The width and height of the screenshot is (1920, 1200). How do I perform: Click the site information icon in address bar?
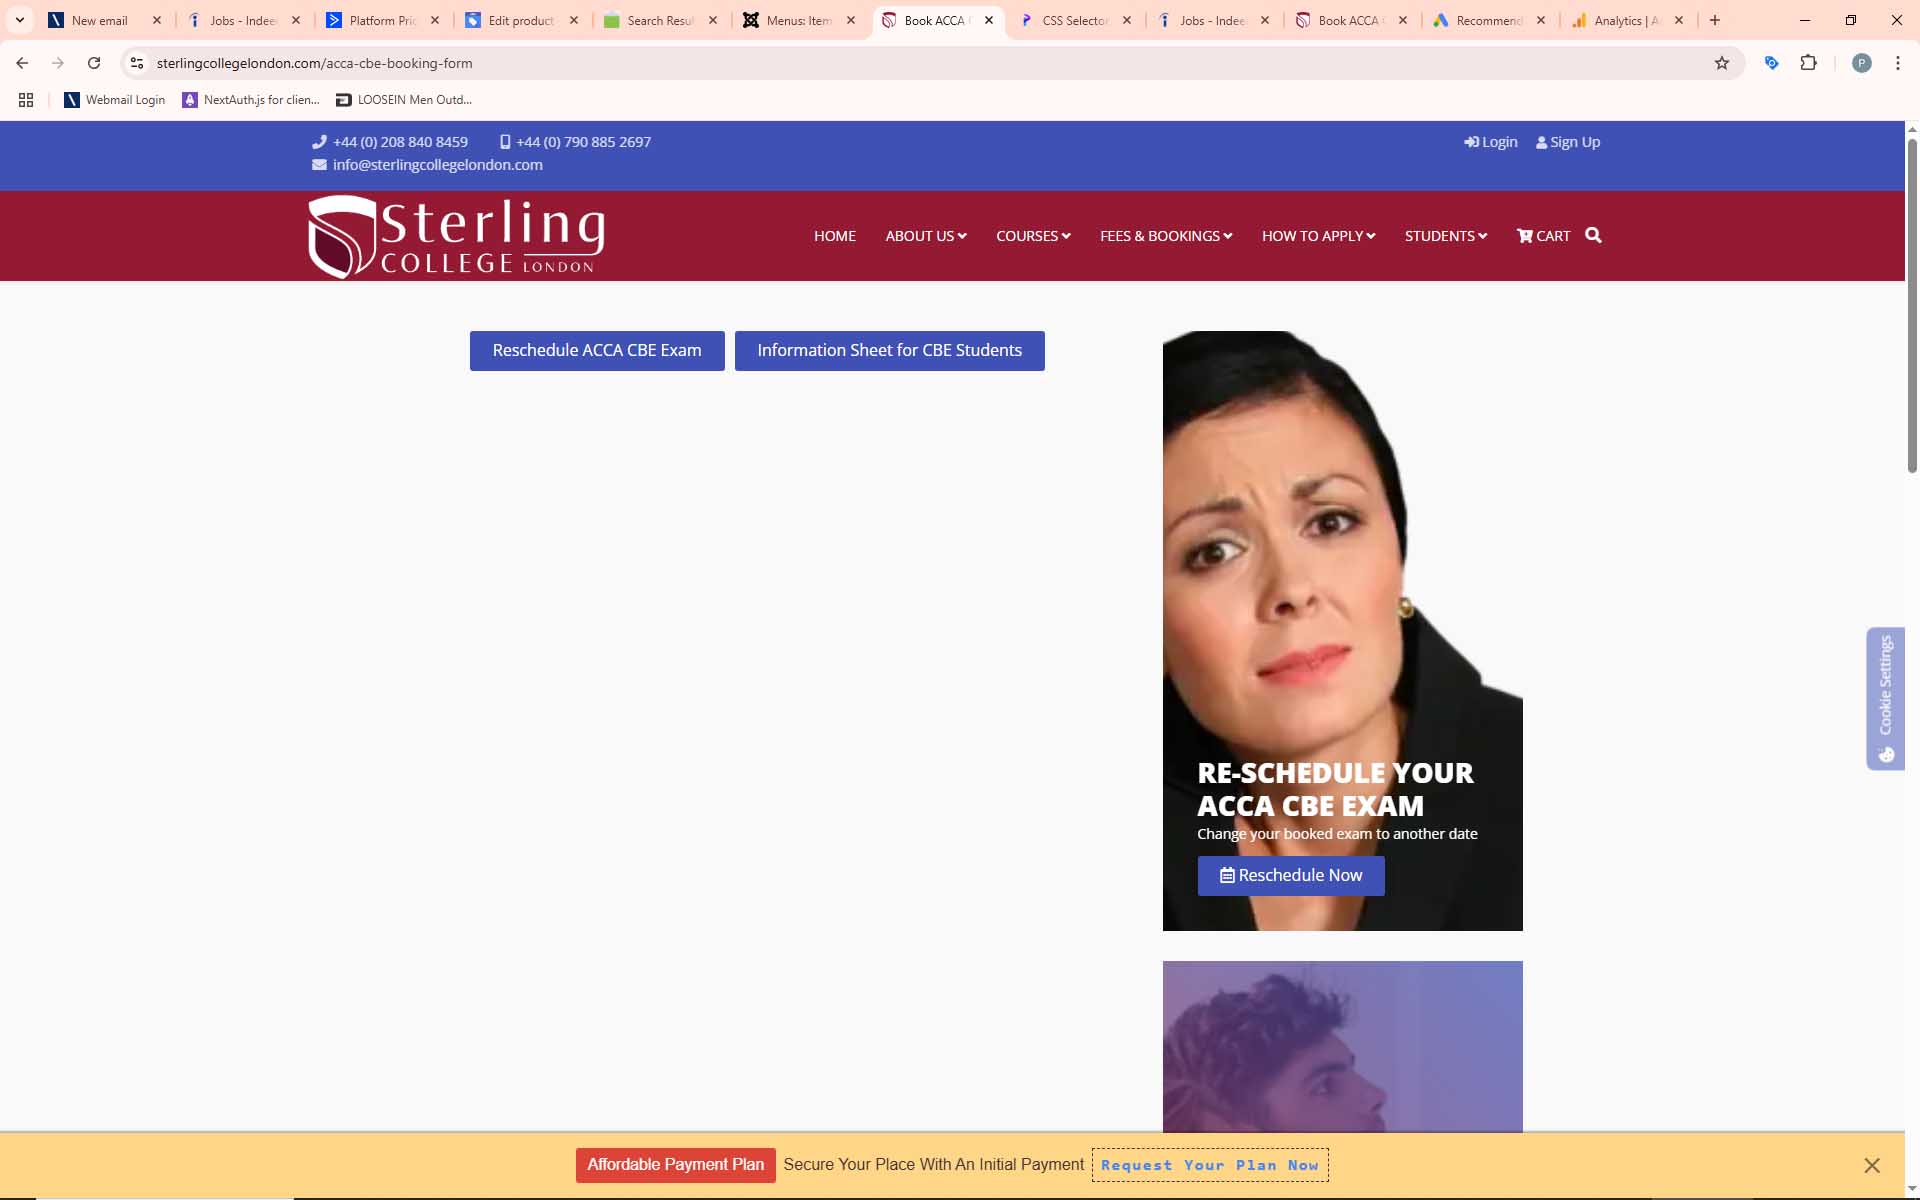[x=137, y=63]
